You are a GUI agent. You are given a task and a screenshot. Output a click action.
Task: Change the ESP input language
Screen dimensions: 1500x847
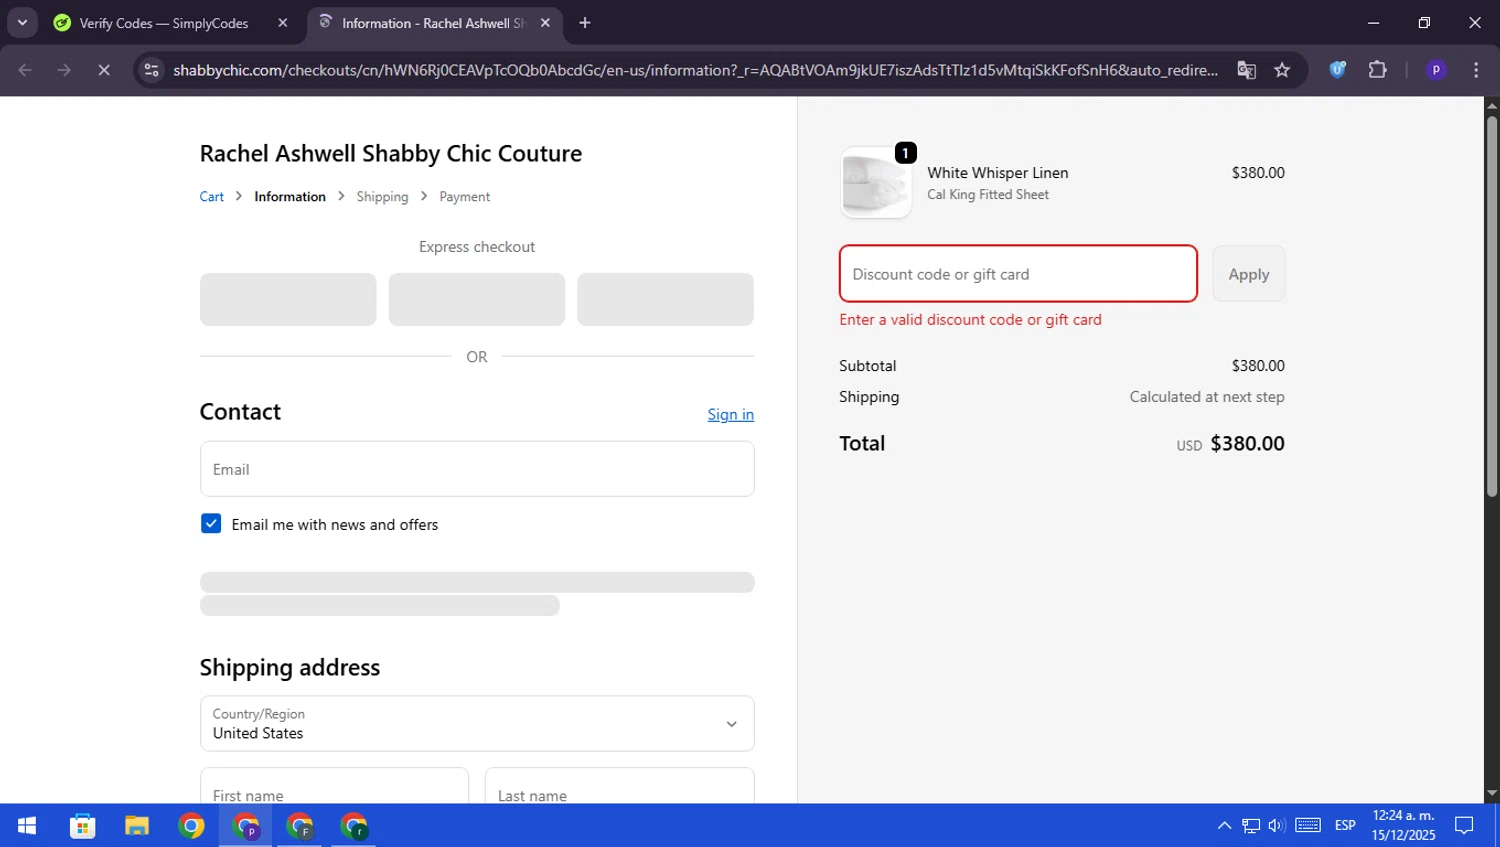point(1345,826)
